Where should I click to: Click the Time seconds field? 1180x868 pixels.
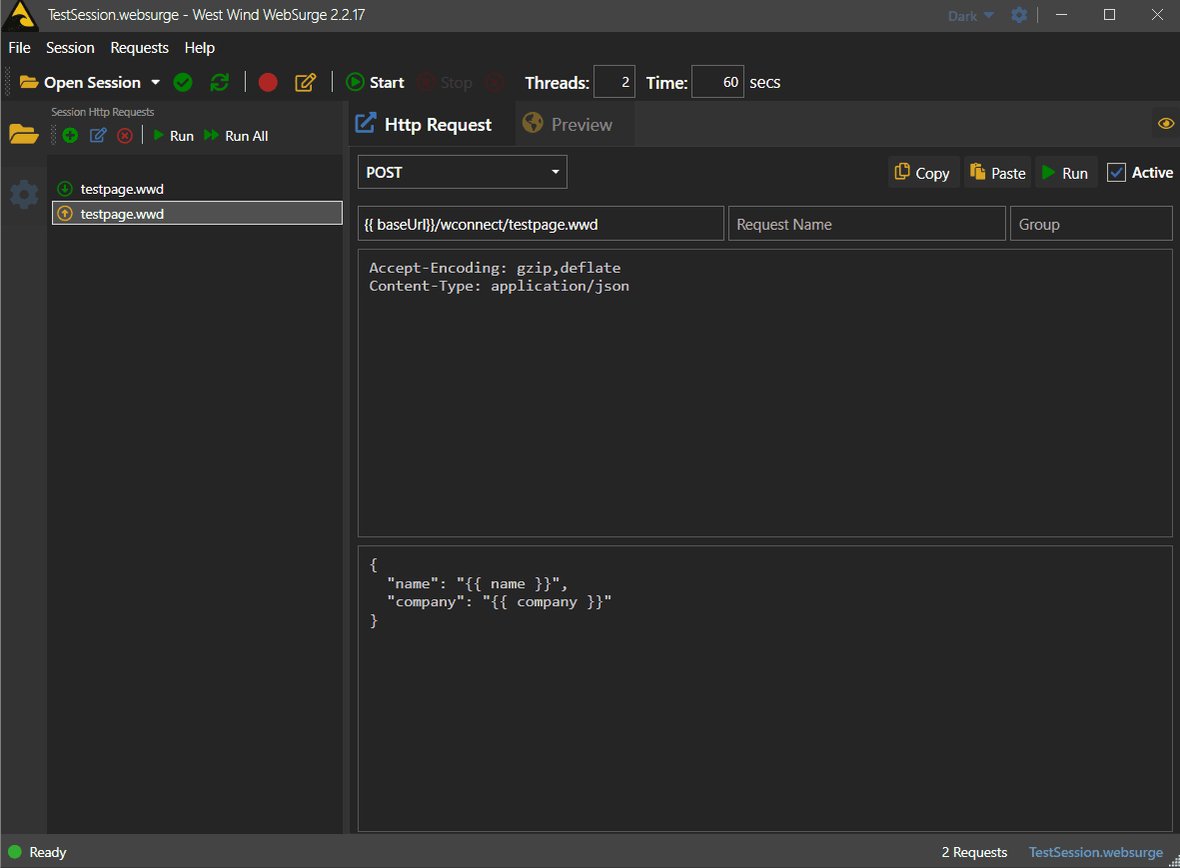[718, 82]
